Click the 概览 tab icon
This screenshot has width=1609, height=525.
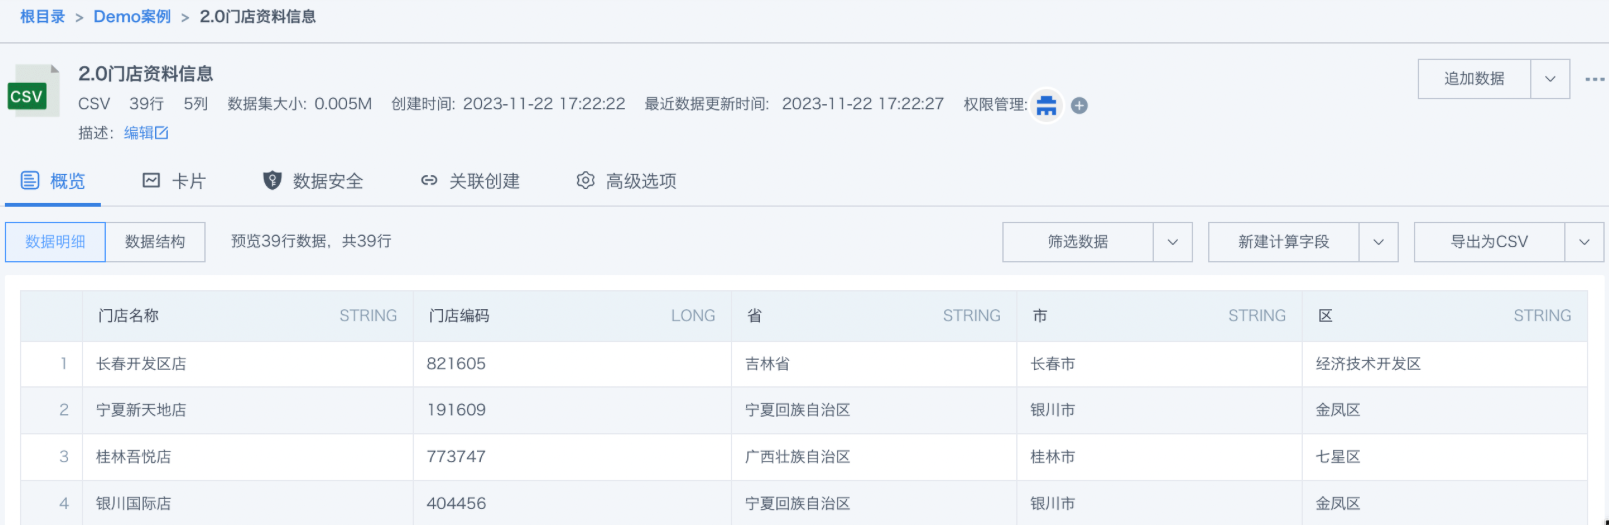click(30, 181)
